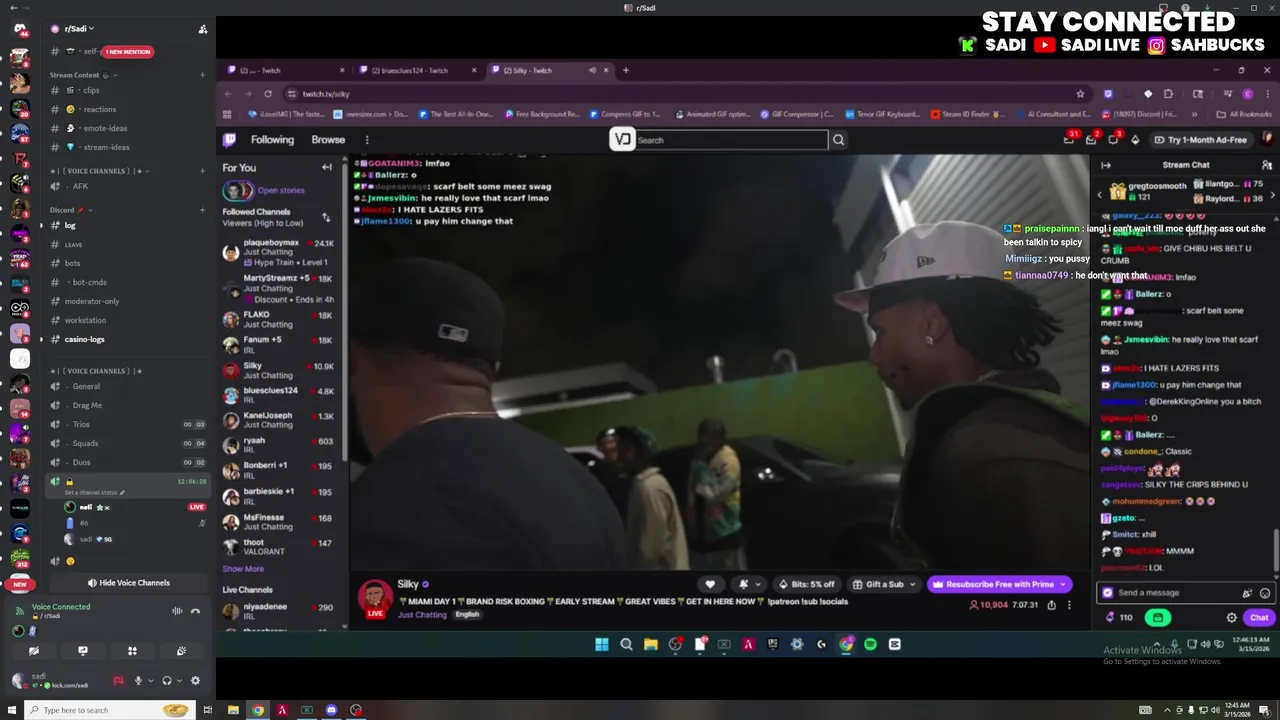Open the Discord soundboard

pos(181,651)
